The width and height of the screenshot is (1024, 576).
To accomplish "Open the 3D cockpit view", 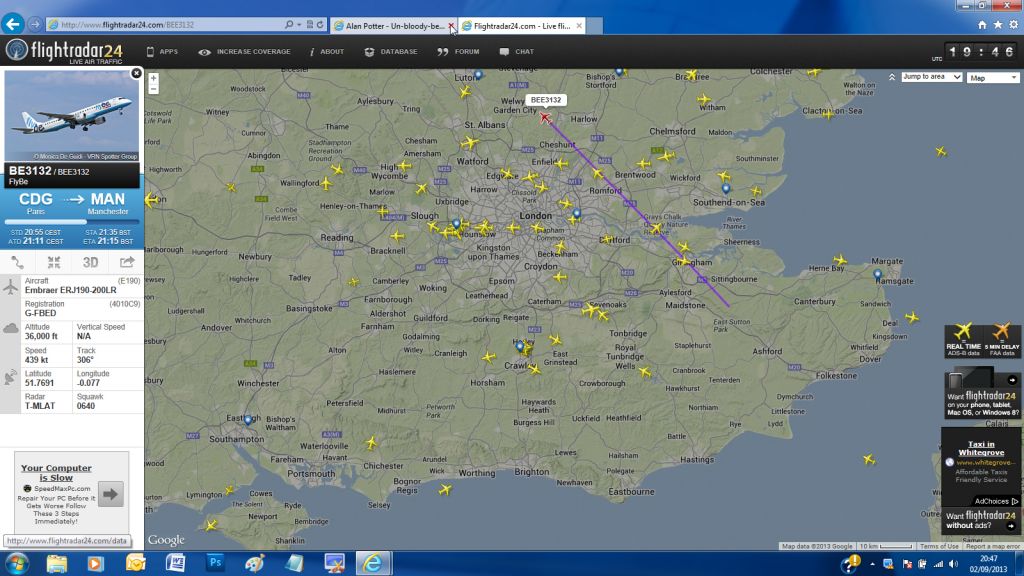I will click(x=90, y=263).
